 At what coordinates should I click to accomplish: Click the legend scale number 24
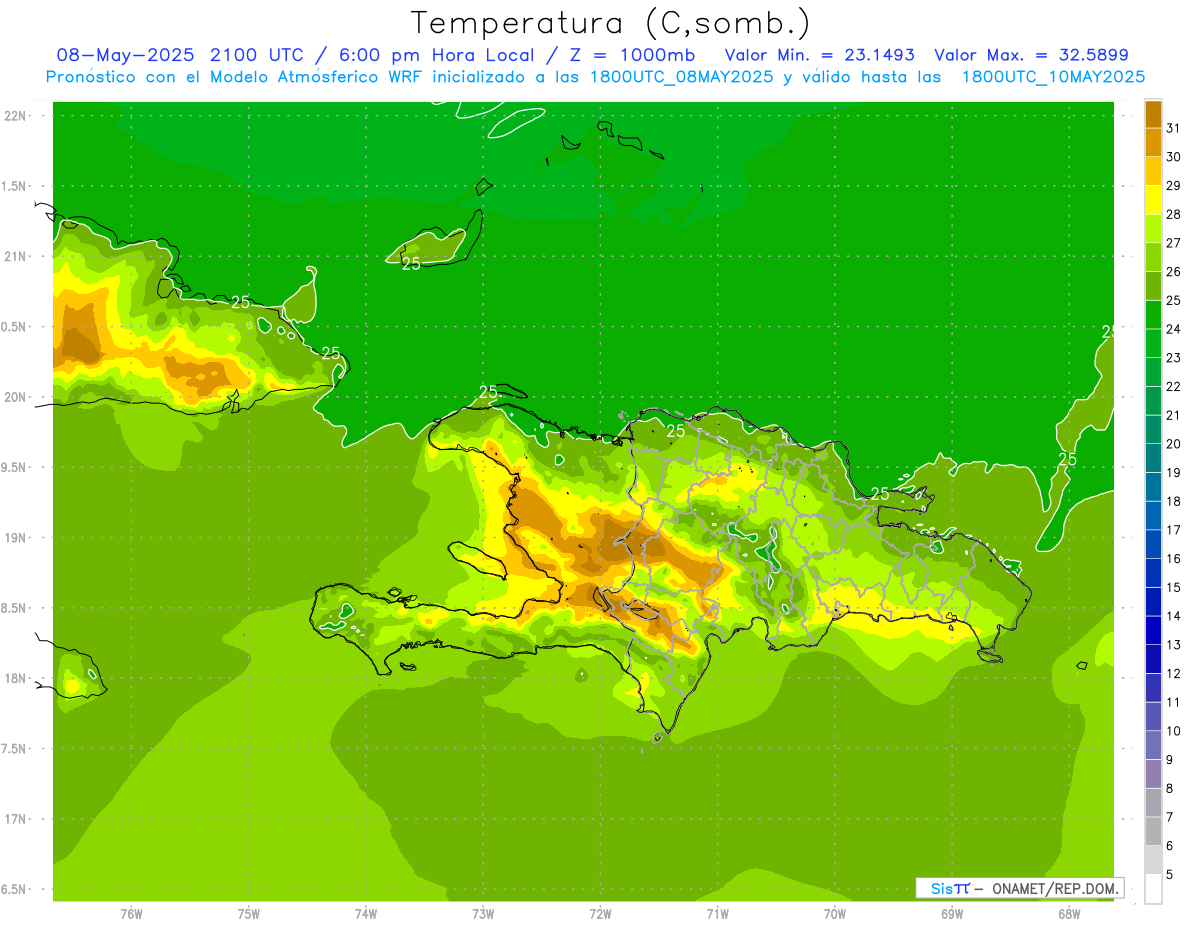click(1173, 329)
